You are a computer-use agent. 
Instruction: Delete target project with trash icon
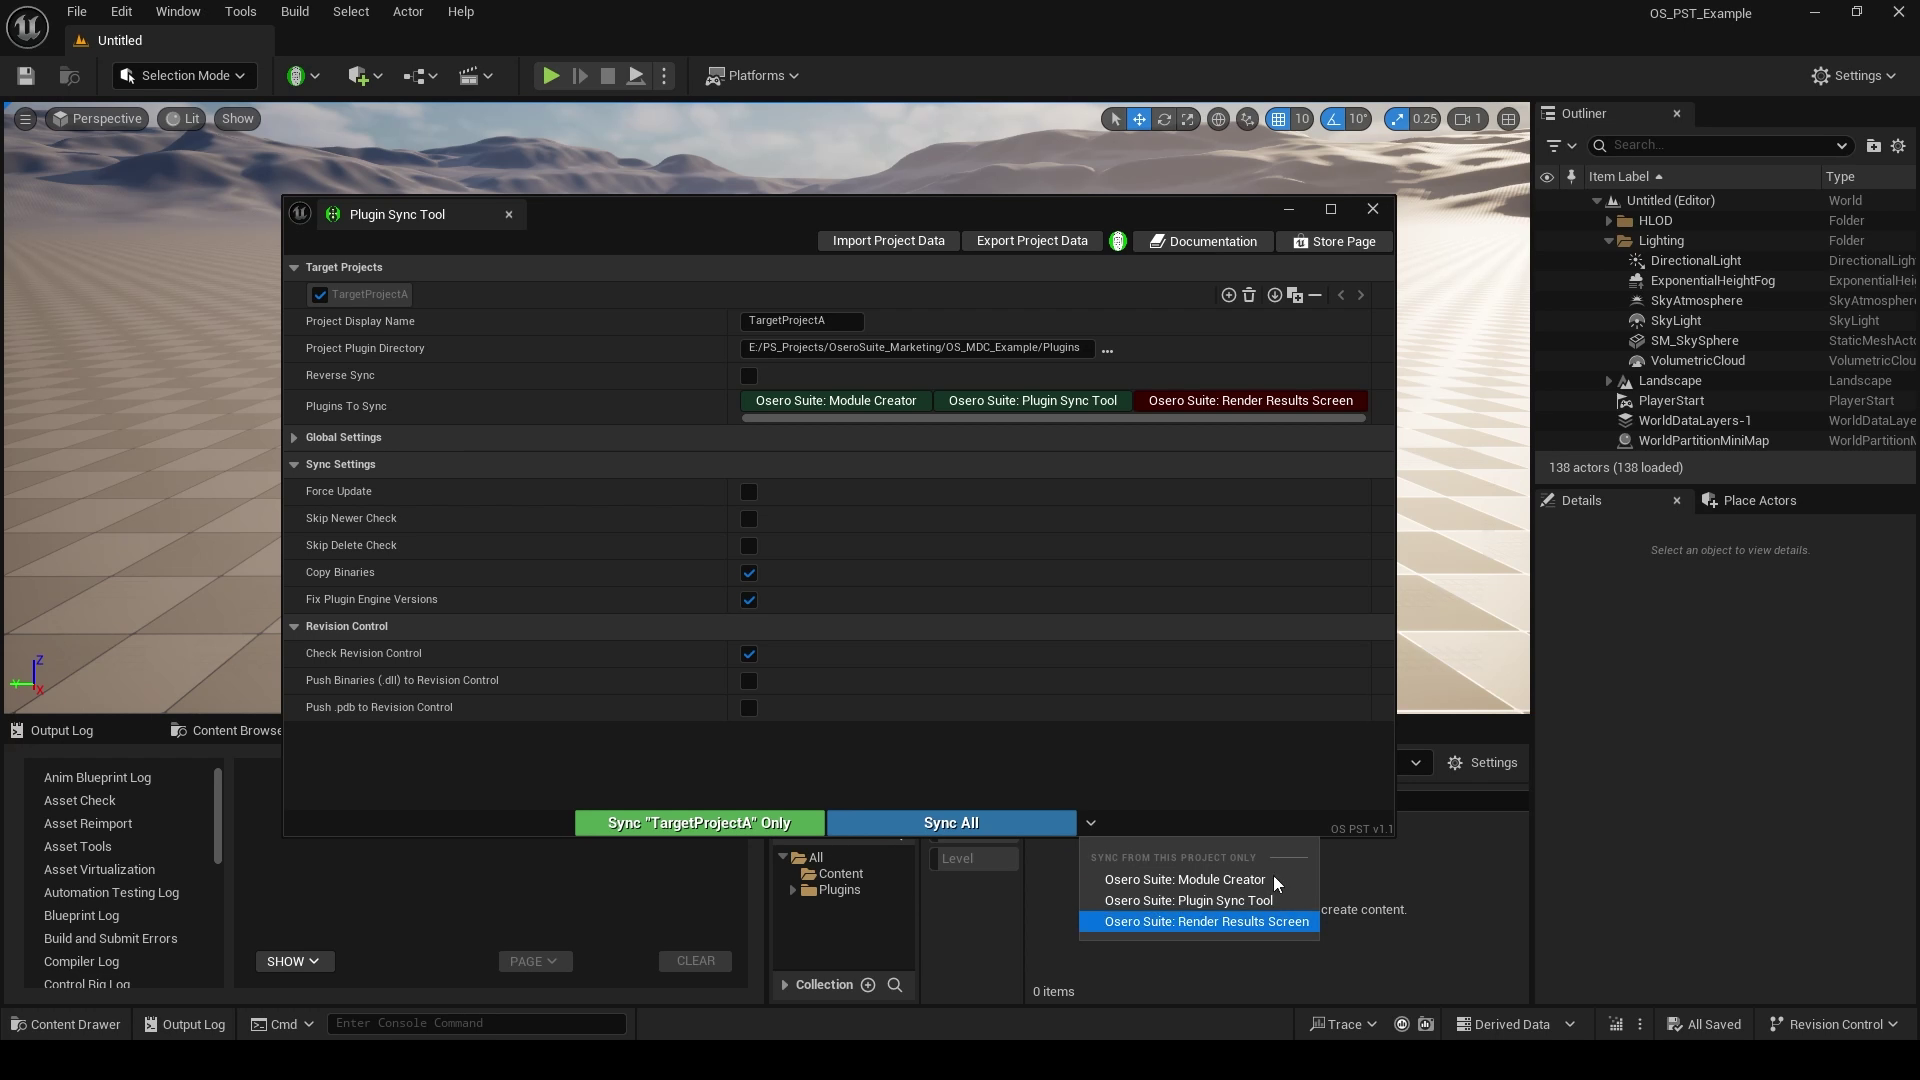1249,295
